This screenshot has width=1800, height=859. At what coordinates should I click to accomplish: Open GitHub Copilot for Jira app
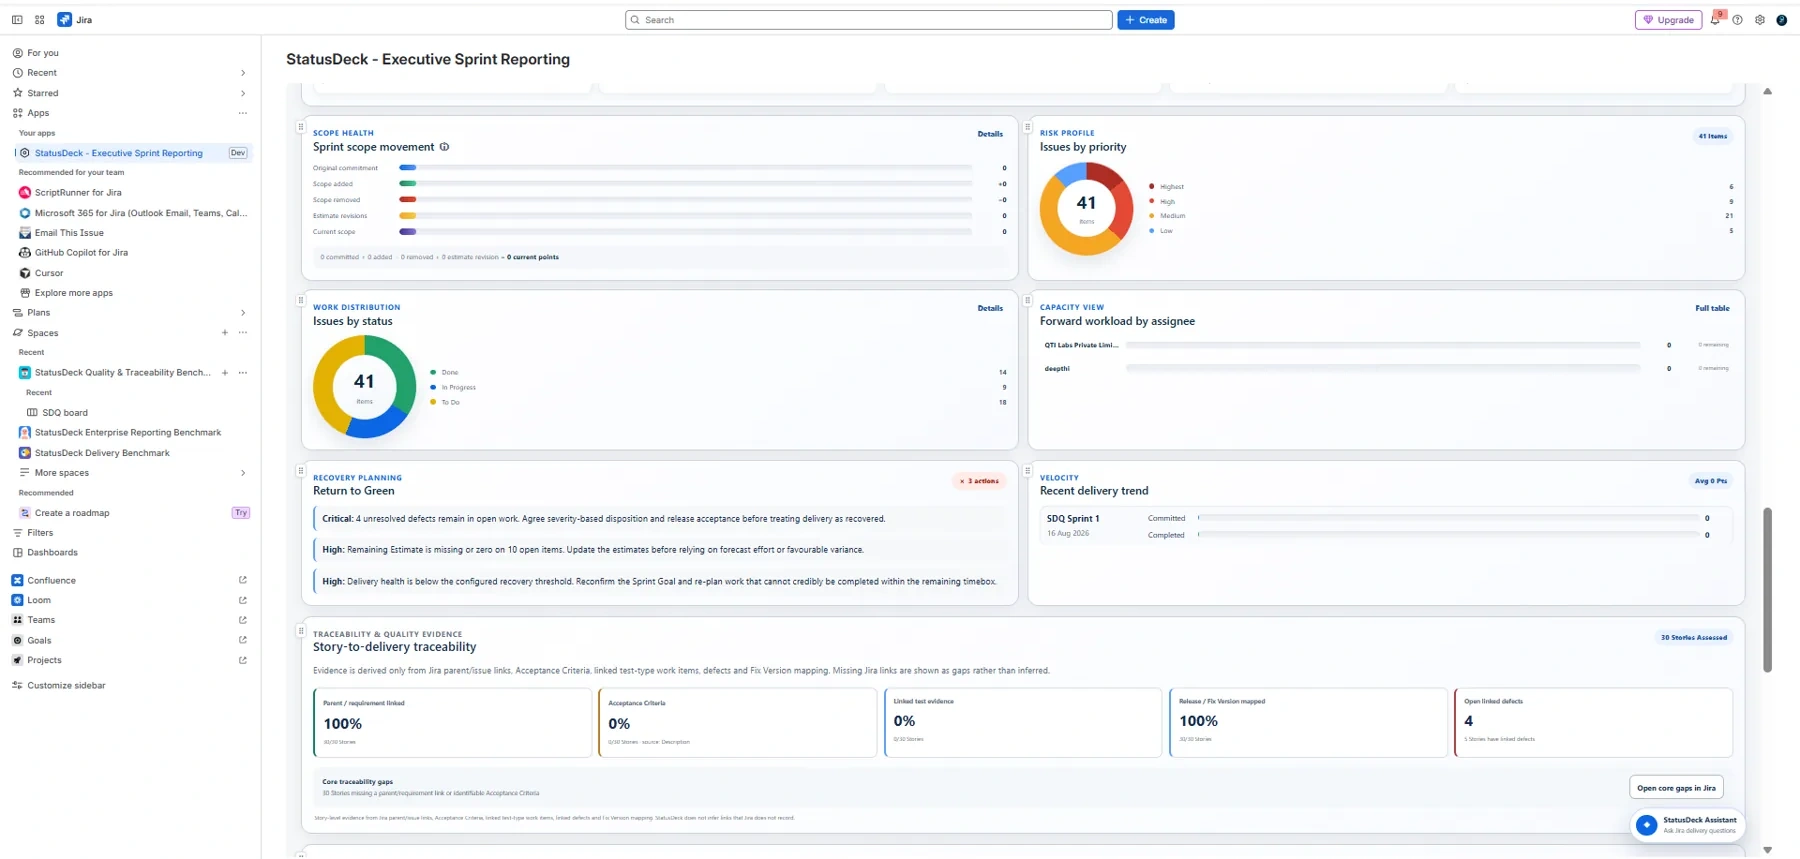[x=81, y=253]
